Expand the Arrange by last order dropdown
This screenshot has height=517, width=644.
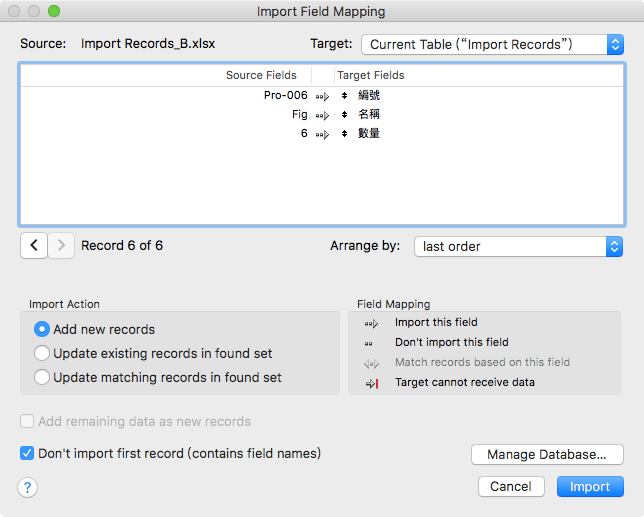[x=518, y=246]
